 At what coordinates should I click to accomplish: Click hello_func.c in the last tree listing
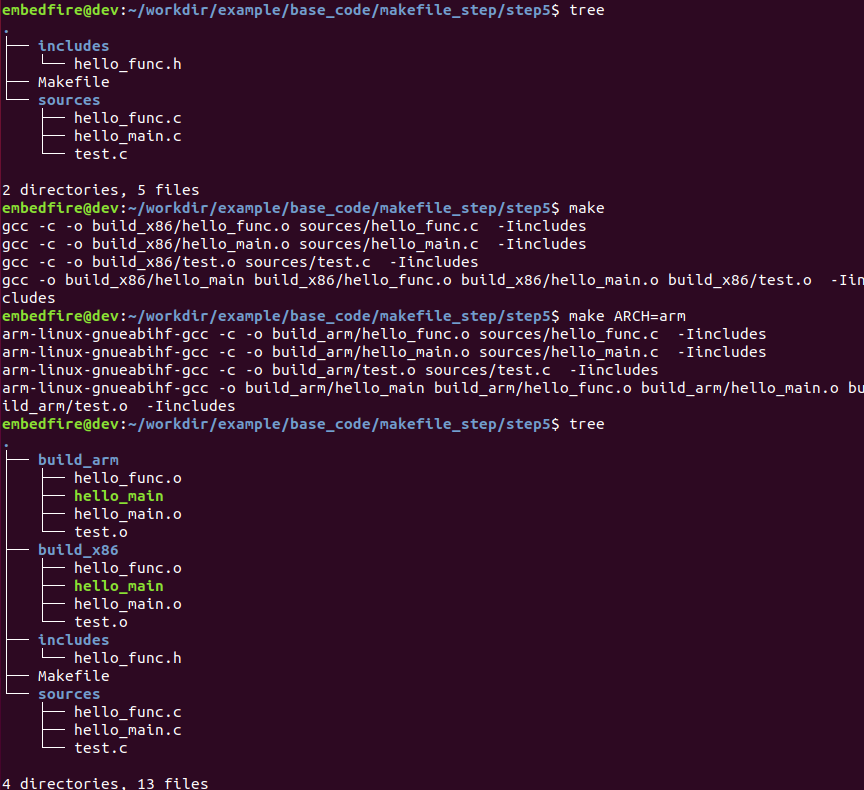click(x=127, y=712)
